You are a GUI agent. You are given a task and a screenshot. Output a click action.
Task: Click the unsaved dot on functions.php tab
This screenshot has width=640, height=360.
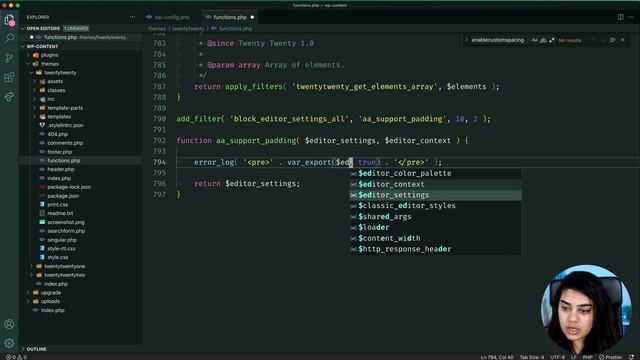coord(252,17)
